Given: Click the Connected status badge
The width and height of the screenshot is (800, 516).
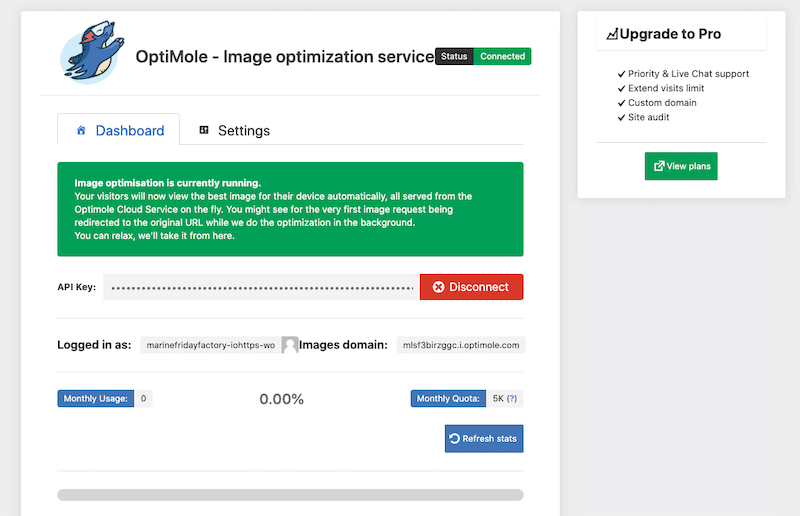Looking at the screenshot, I should click(x=503, y=56).
